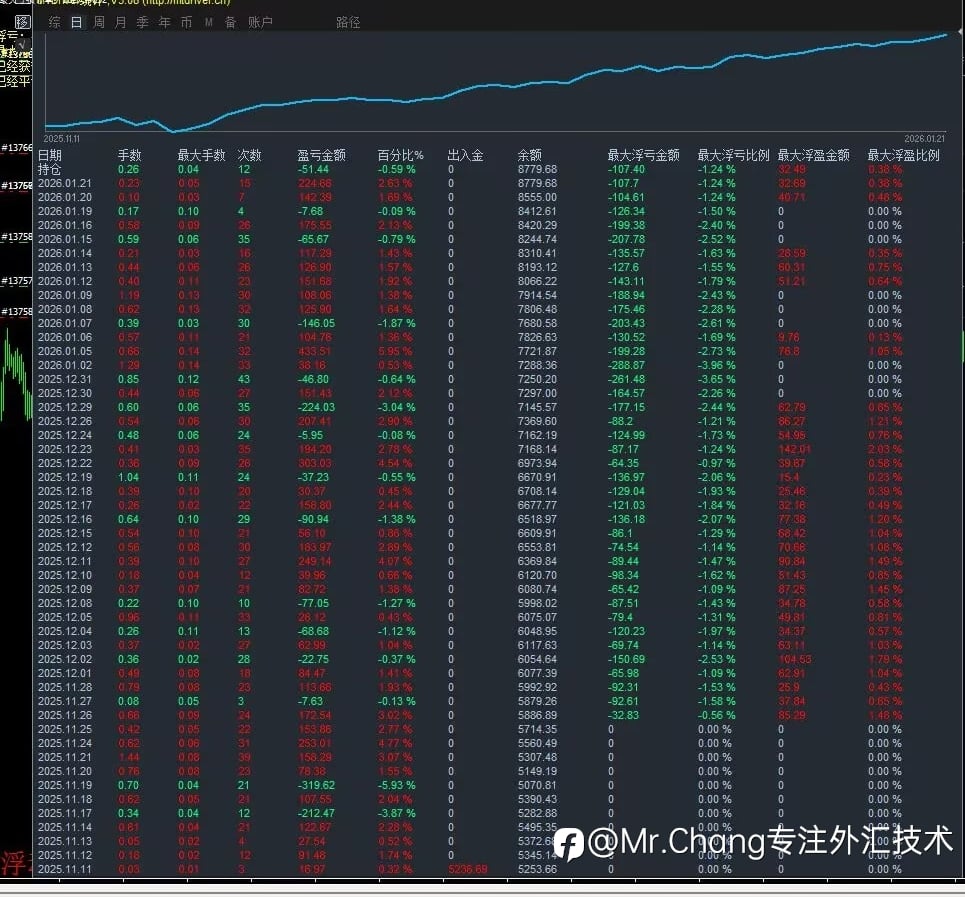Select the 2026.01.21 date row
965x897 pixels.
64,183
